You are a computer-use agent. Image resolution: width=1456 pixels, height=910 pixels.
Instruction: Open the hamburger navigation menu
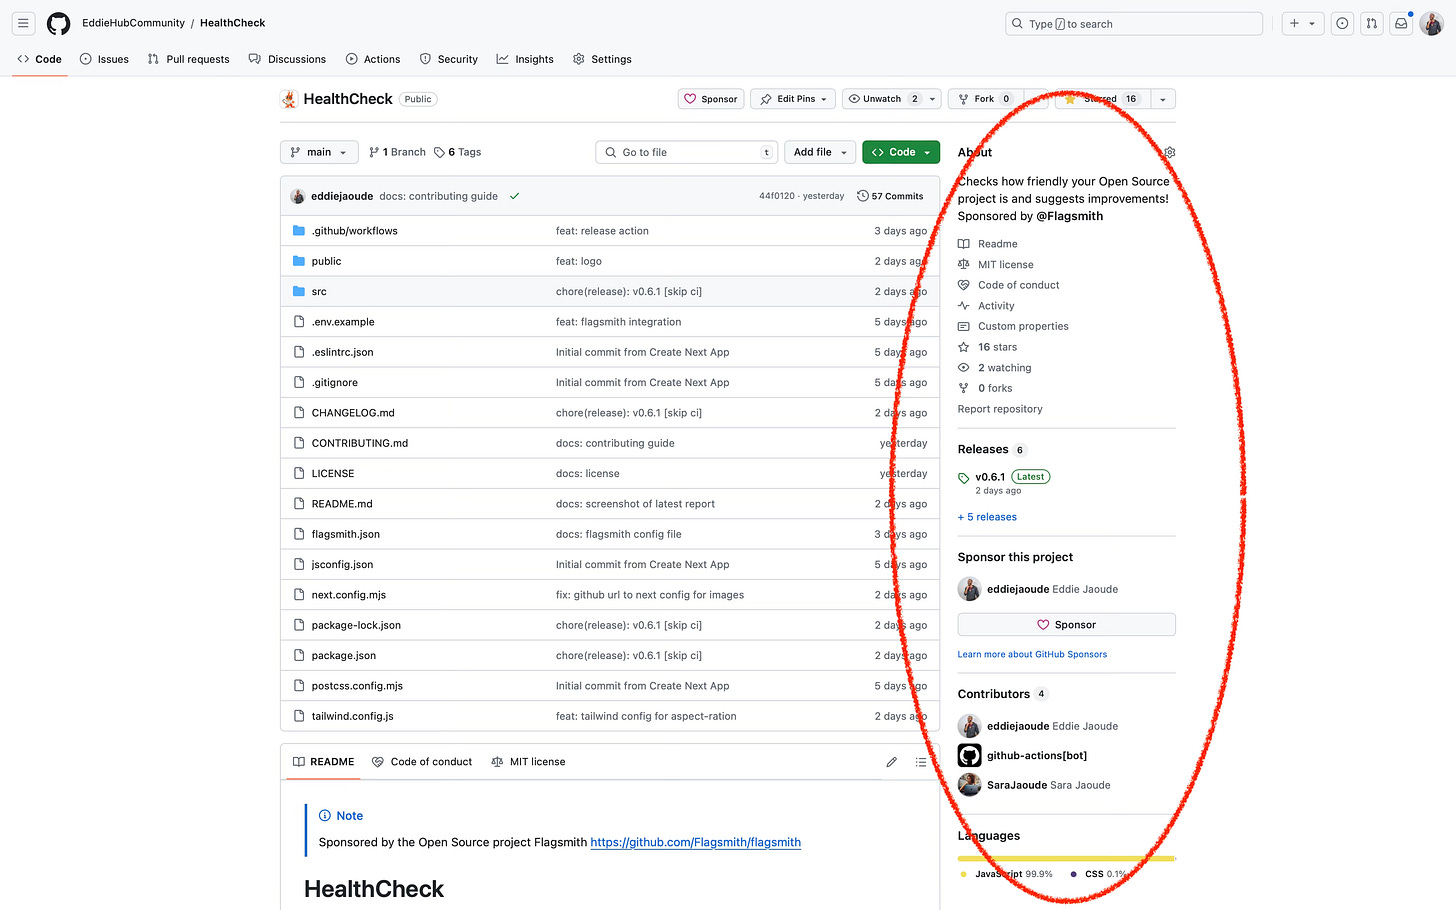(23, 23)
